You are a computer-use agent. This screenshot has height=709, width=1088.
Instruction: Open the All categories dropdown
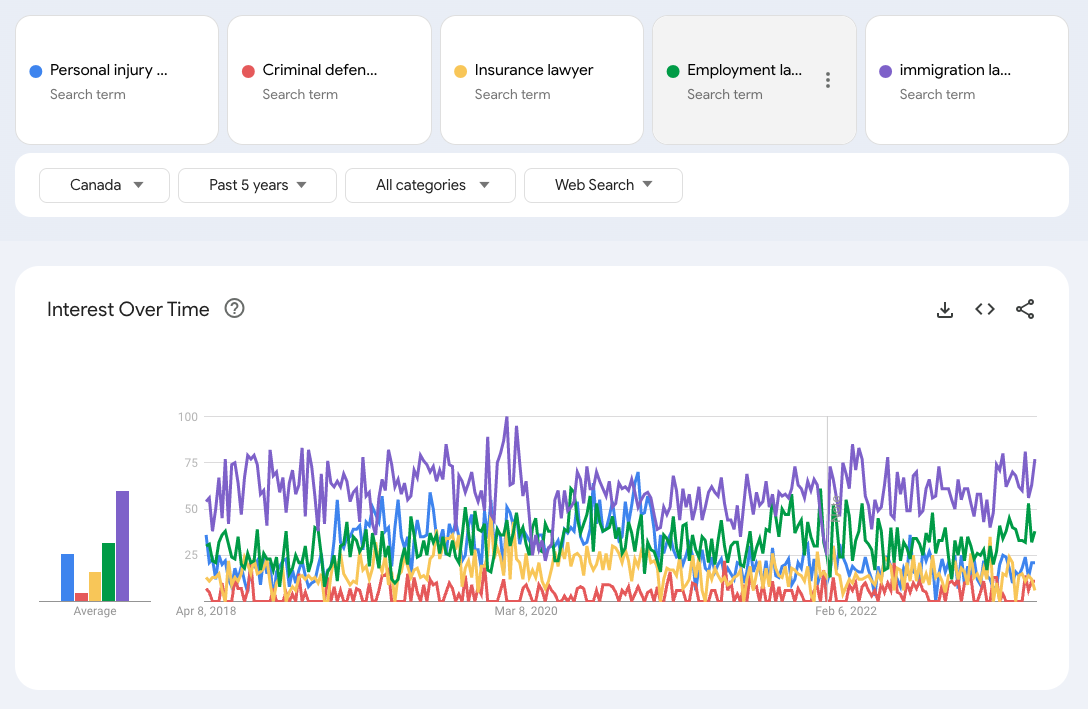point(430,185)
